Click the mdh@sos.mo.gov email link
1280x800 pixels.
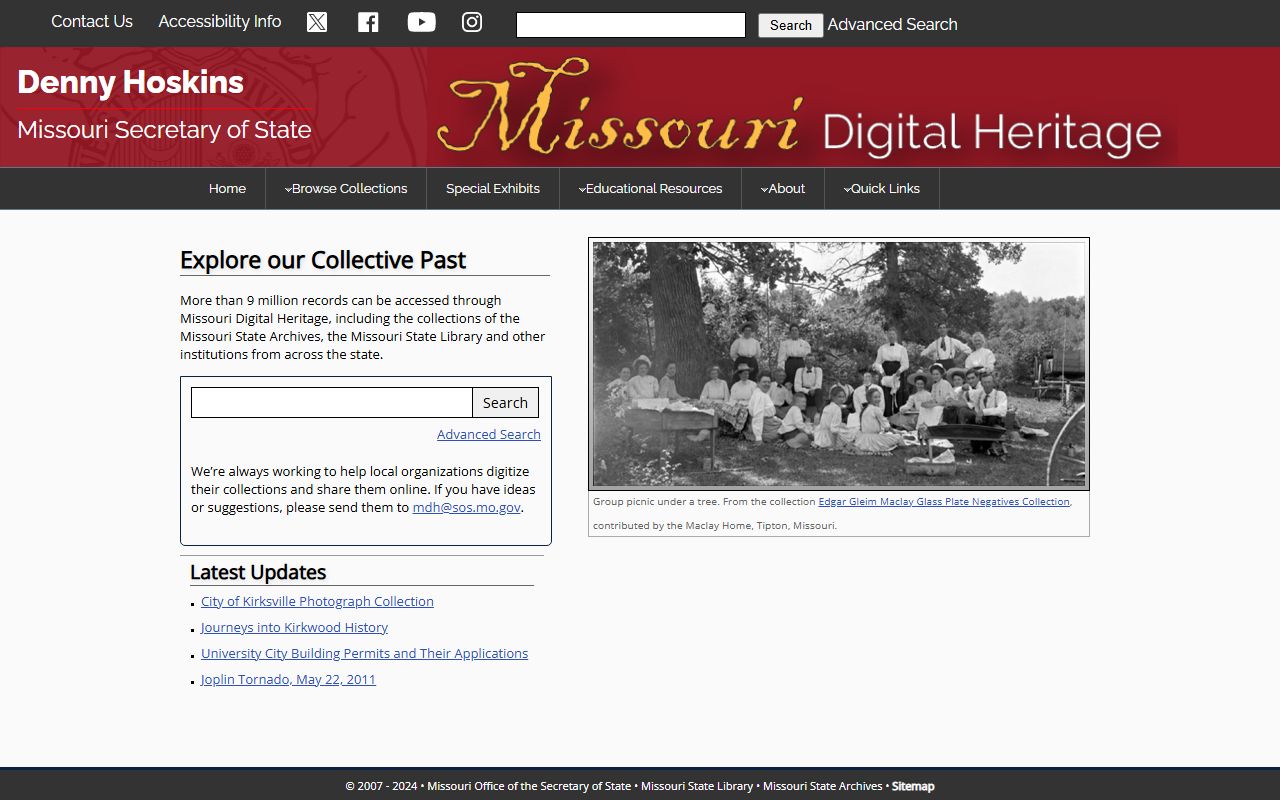coord(467,507)
